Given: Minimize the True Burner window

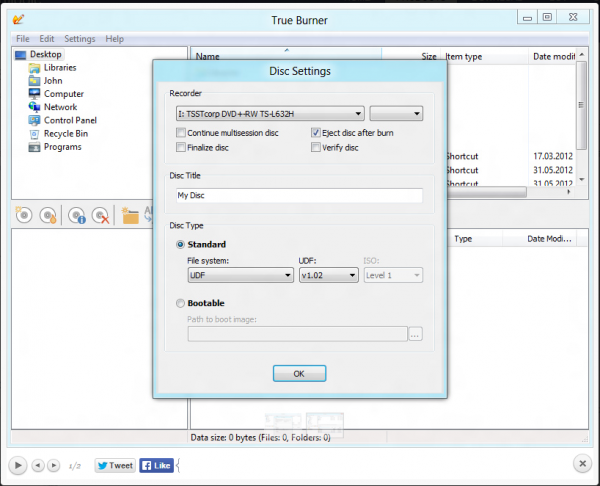Looking at the screenshot, I should pos(527,18).
